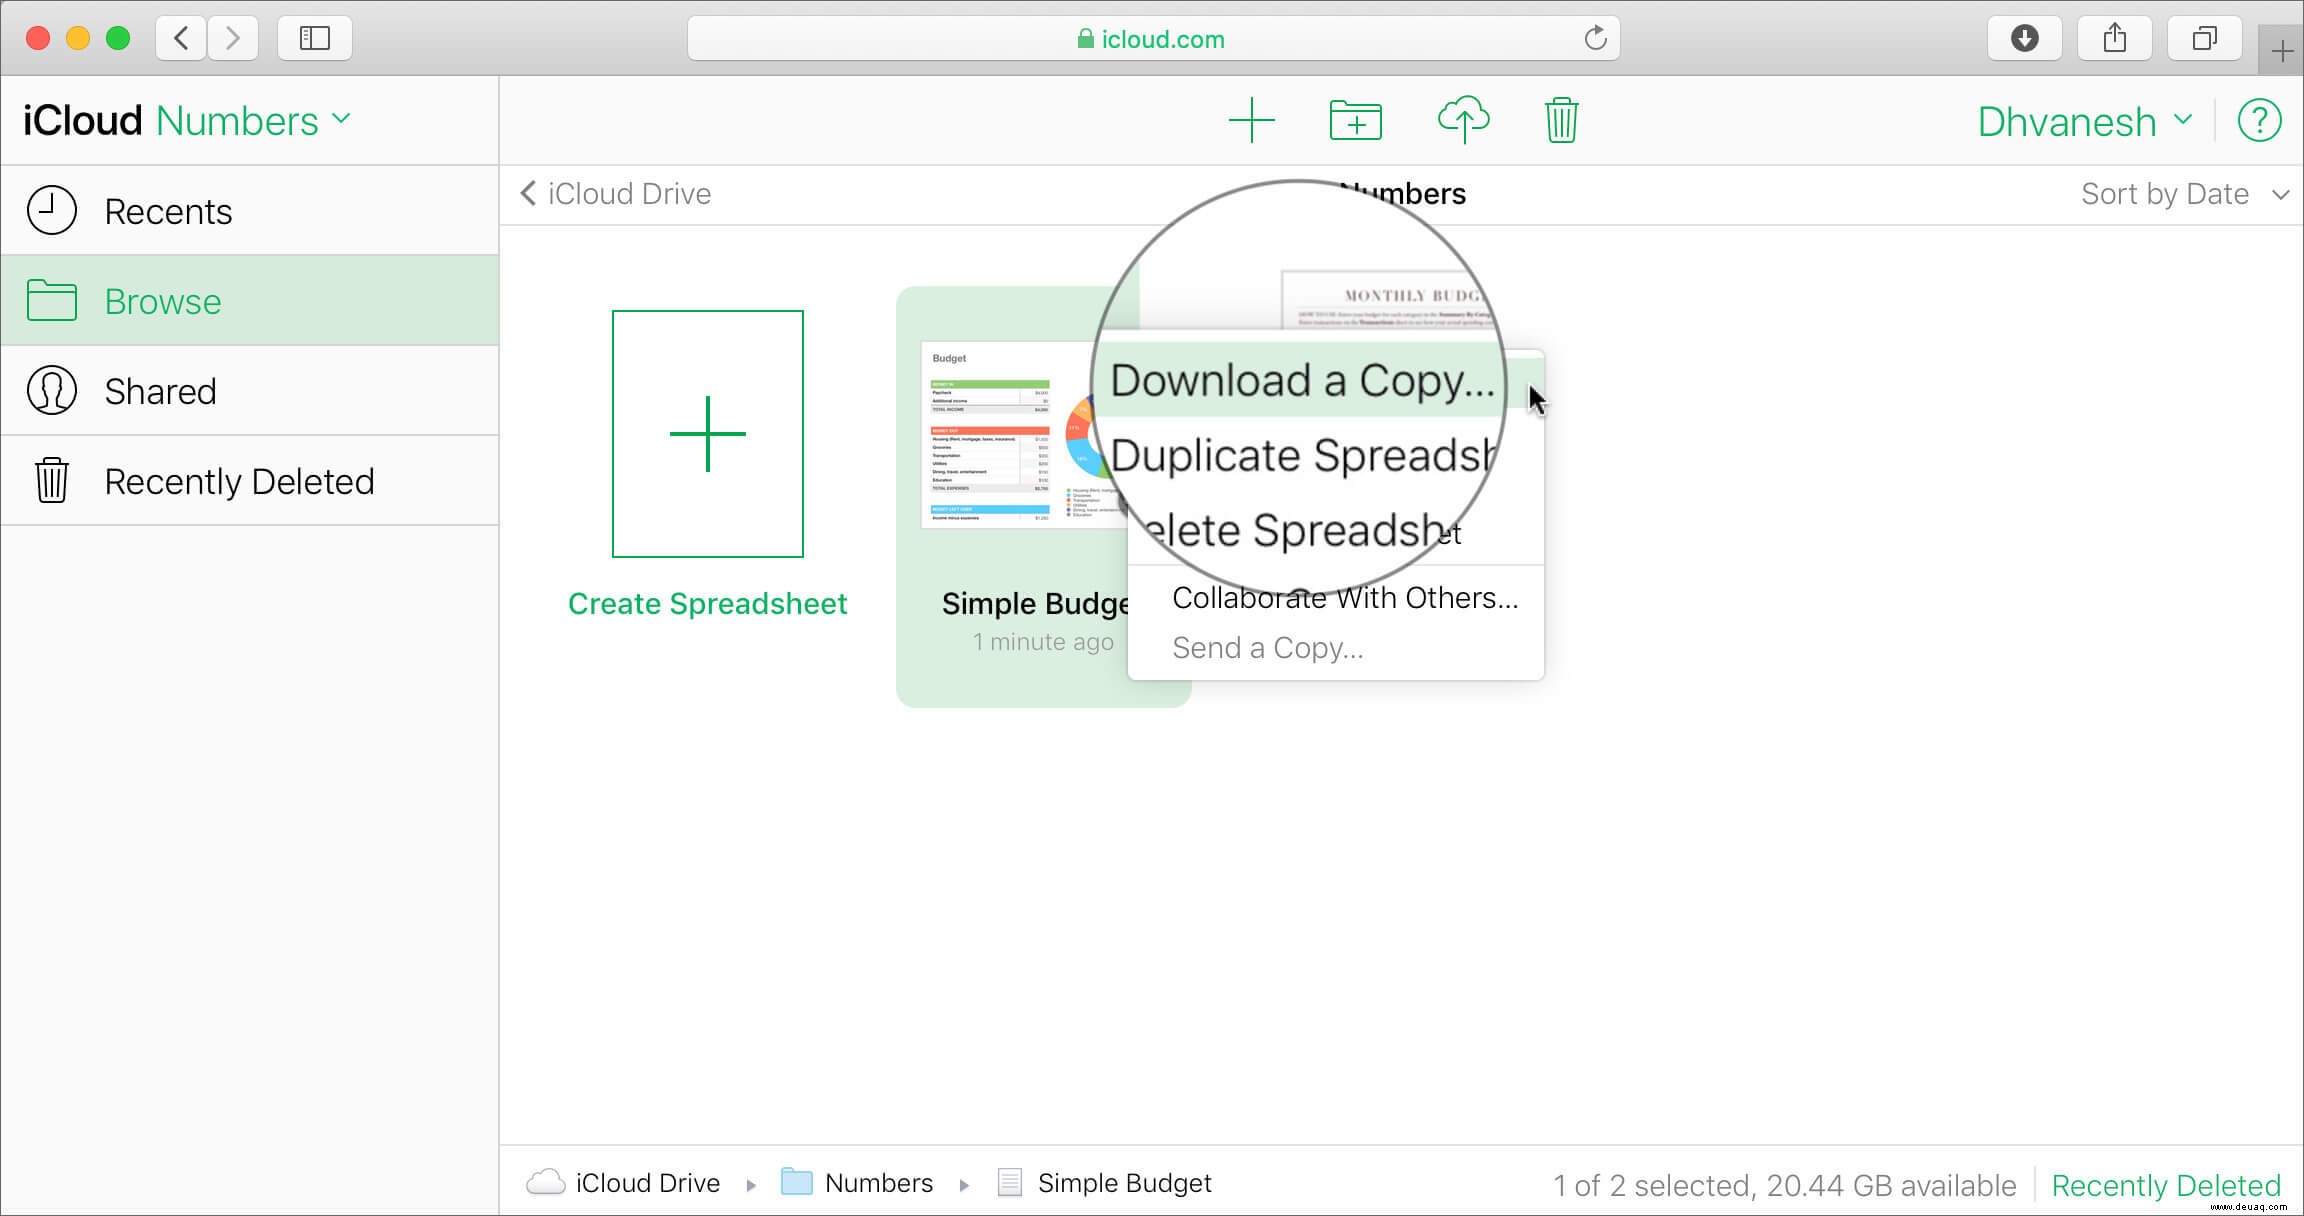Click Numbers in the path bar
Screen dimensions: 2304x1216
pos(878,1183)
